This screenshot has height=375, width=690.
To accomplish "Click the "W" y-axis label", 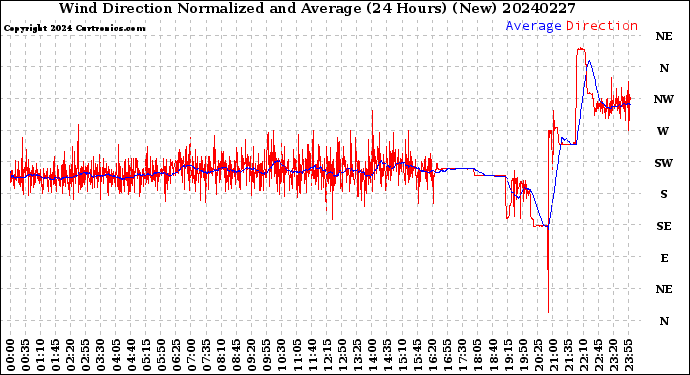I will pyautogui.click(x=663, y=131).
